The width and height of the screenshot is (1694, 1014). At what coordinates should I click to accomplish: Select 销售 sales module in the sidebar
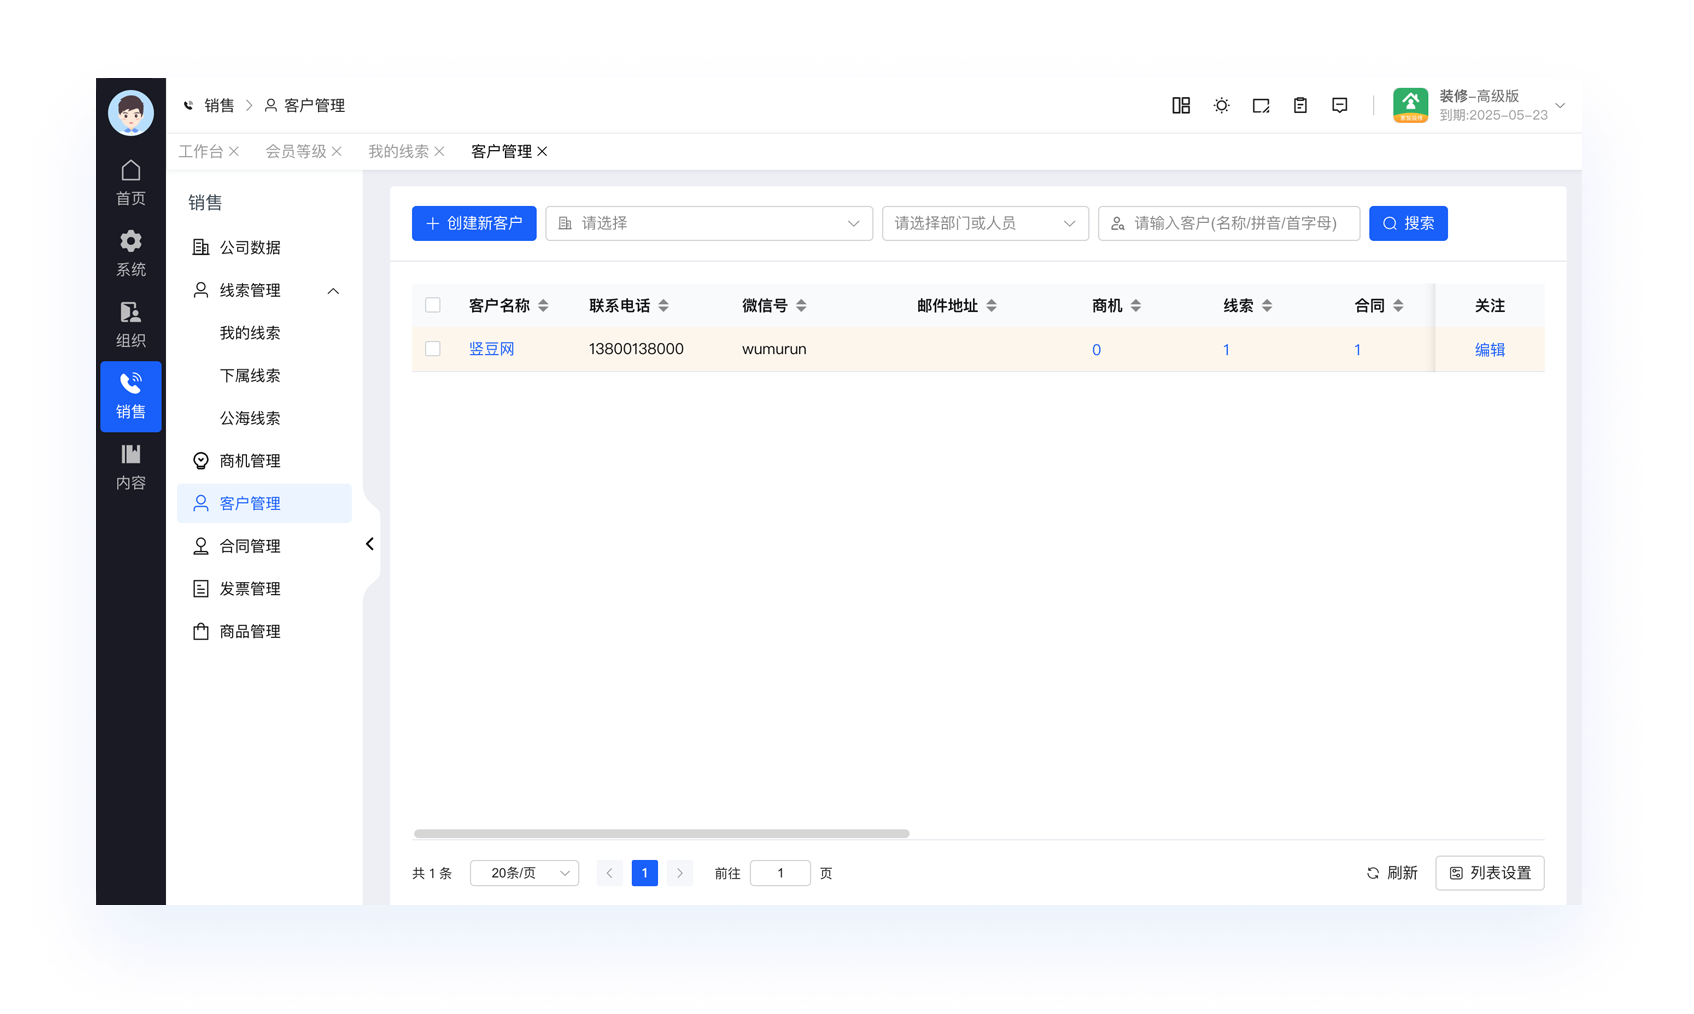[131, 396]
